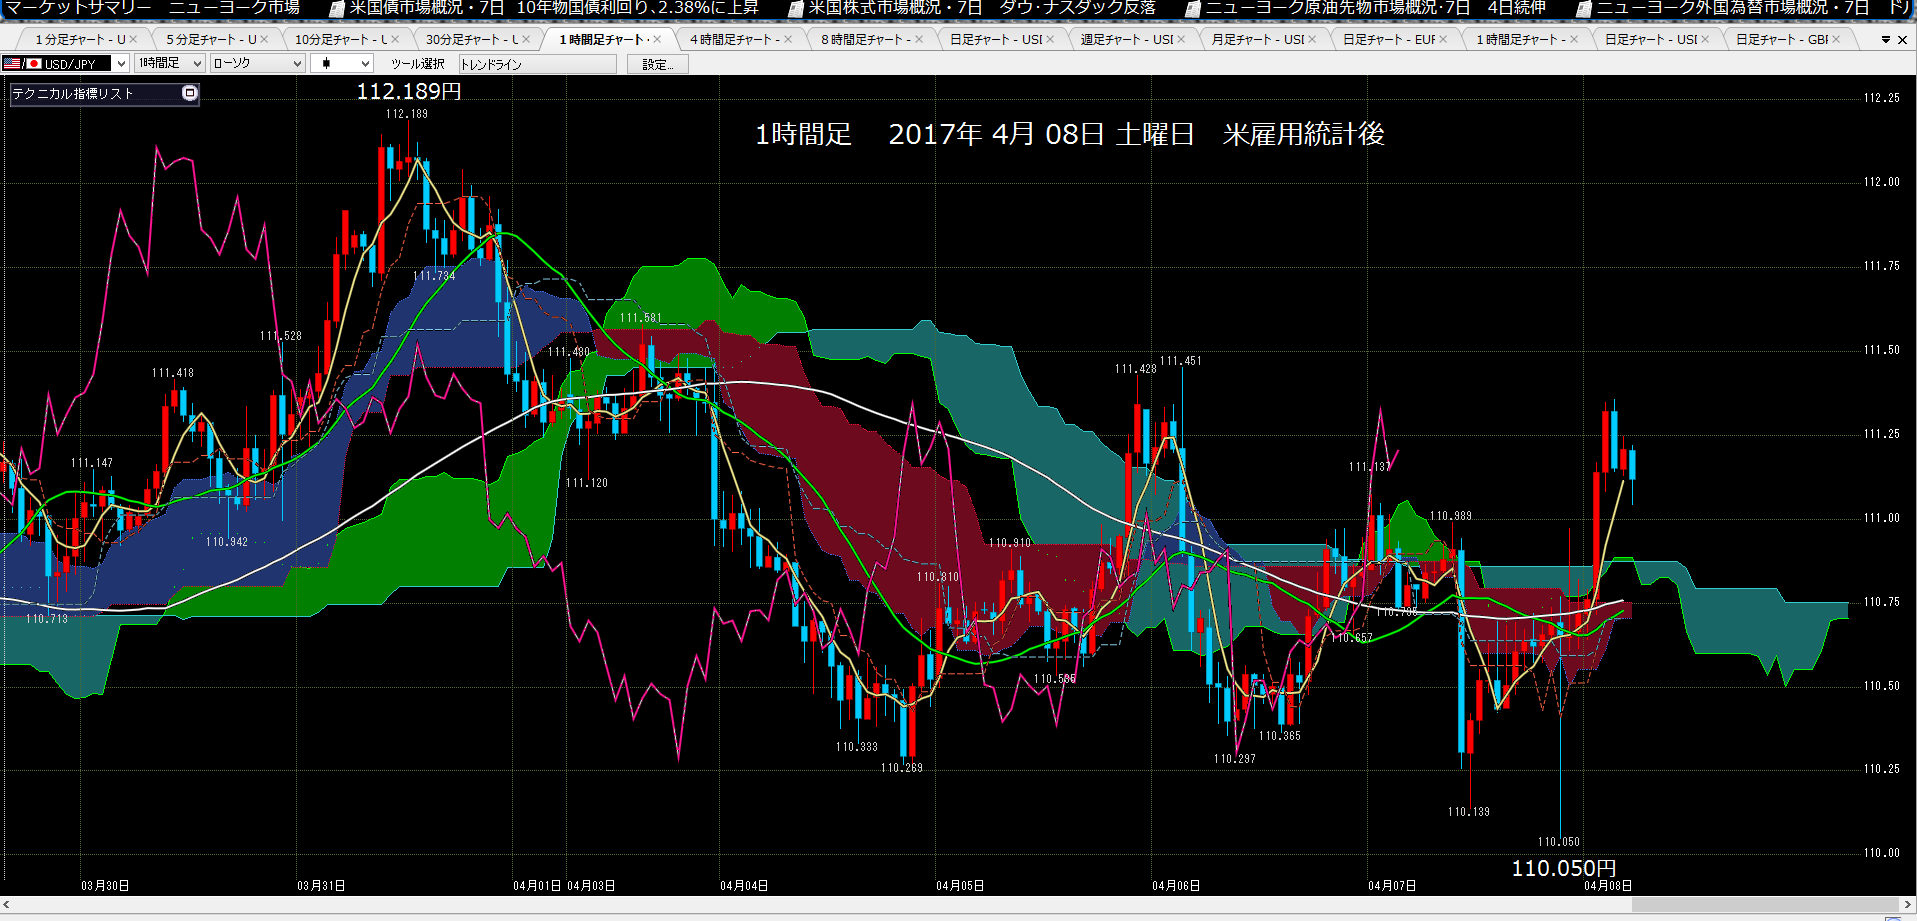Click the scrollbar left arrow
This screenshot has height=921, width=1917.
point(7,905)
